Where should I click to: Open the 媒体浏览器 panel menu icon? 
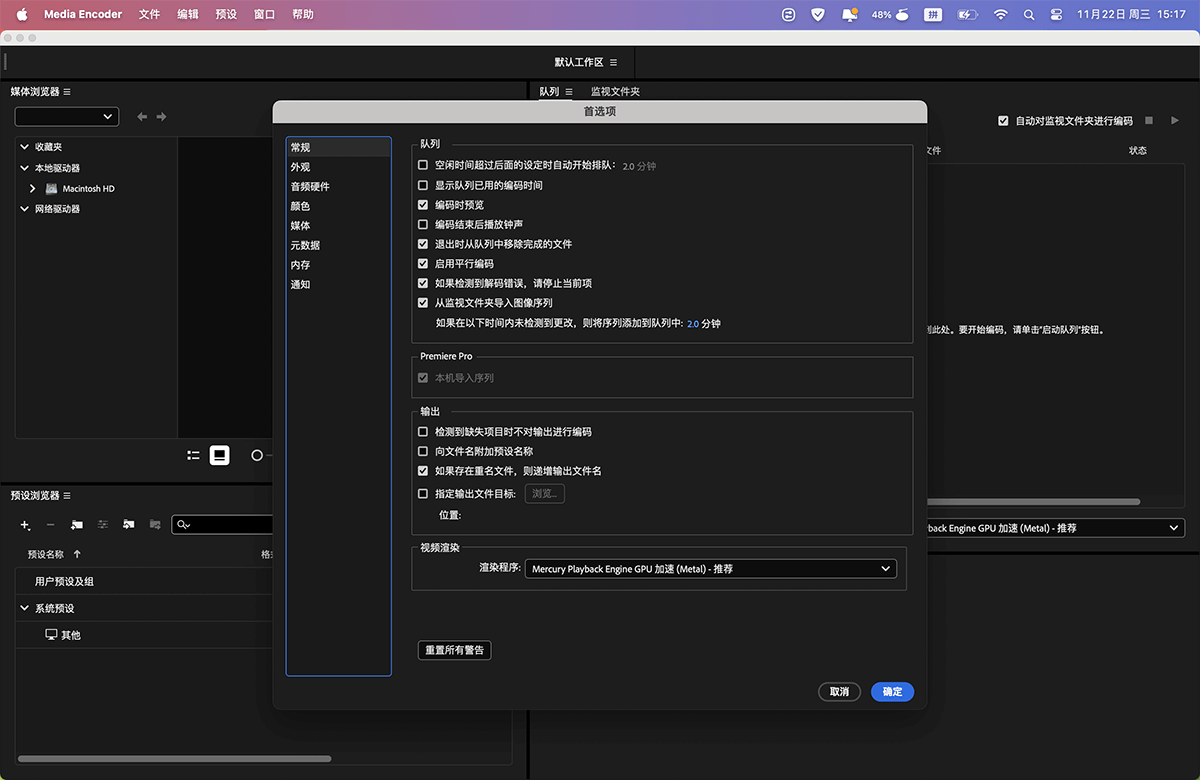[67, 92]
